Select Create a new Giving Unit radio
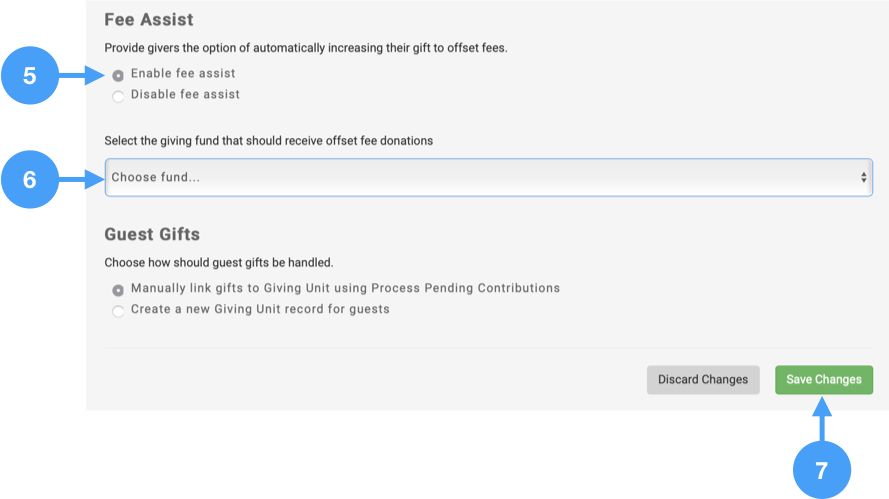889x499 pixels. point(119,311)
